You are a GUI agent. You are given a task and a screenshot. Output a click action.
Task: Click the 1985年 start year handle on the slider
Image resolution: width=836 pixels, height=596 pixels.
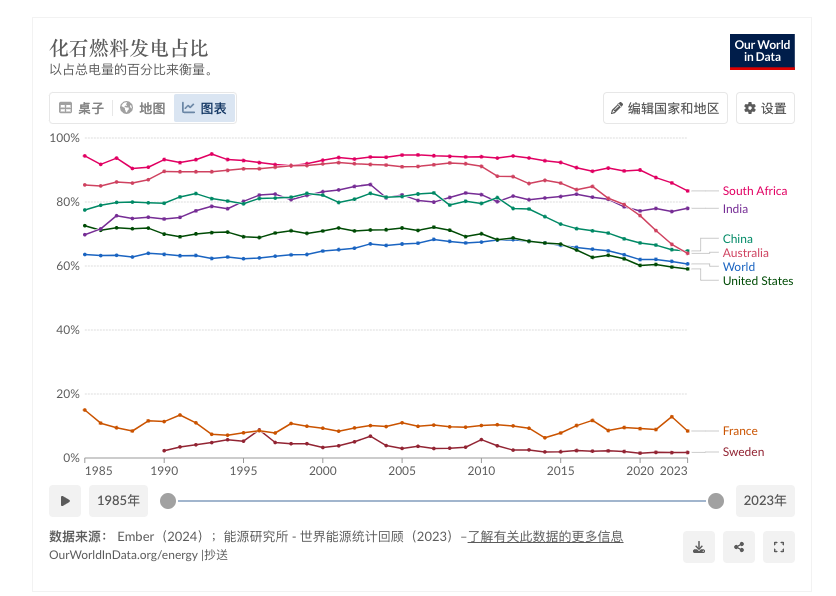(168, 500)
